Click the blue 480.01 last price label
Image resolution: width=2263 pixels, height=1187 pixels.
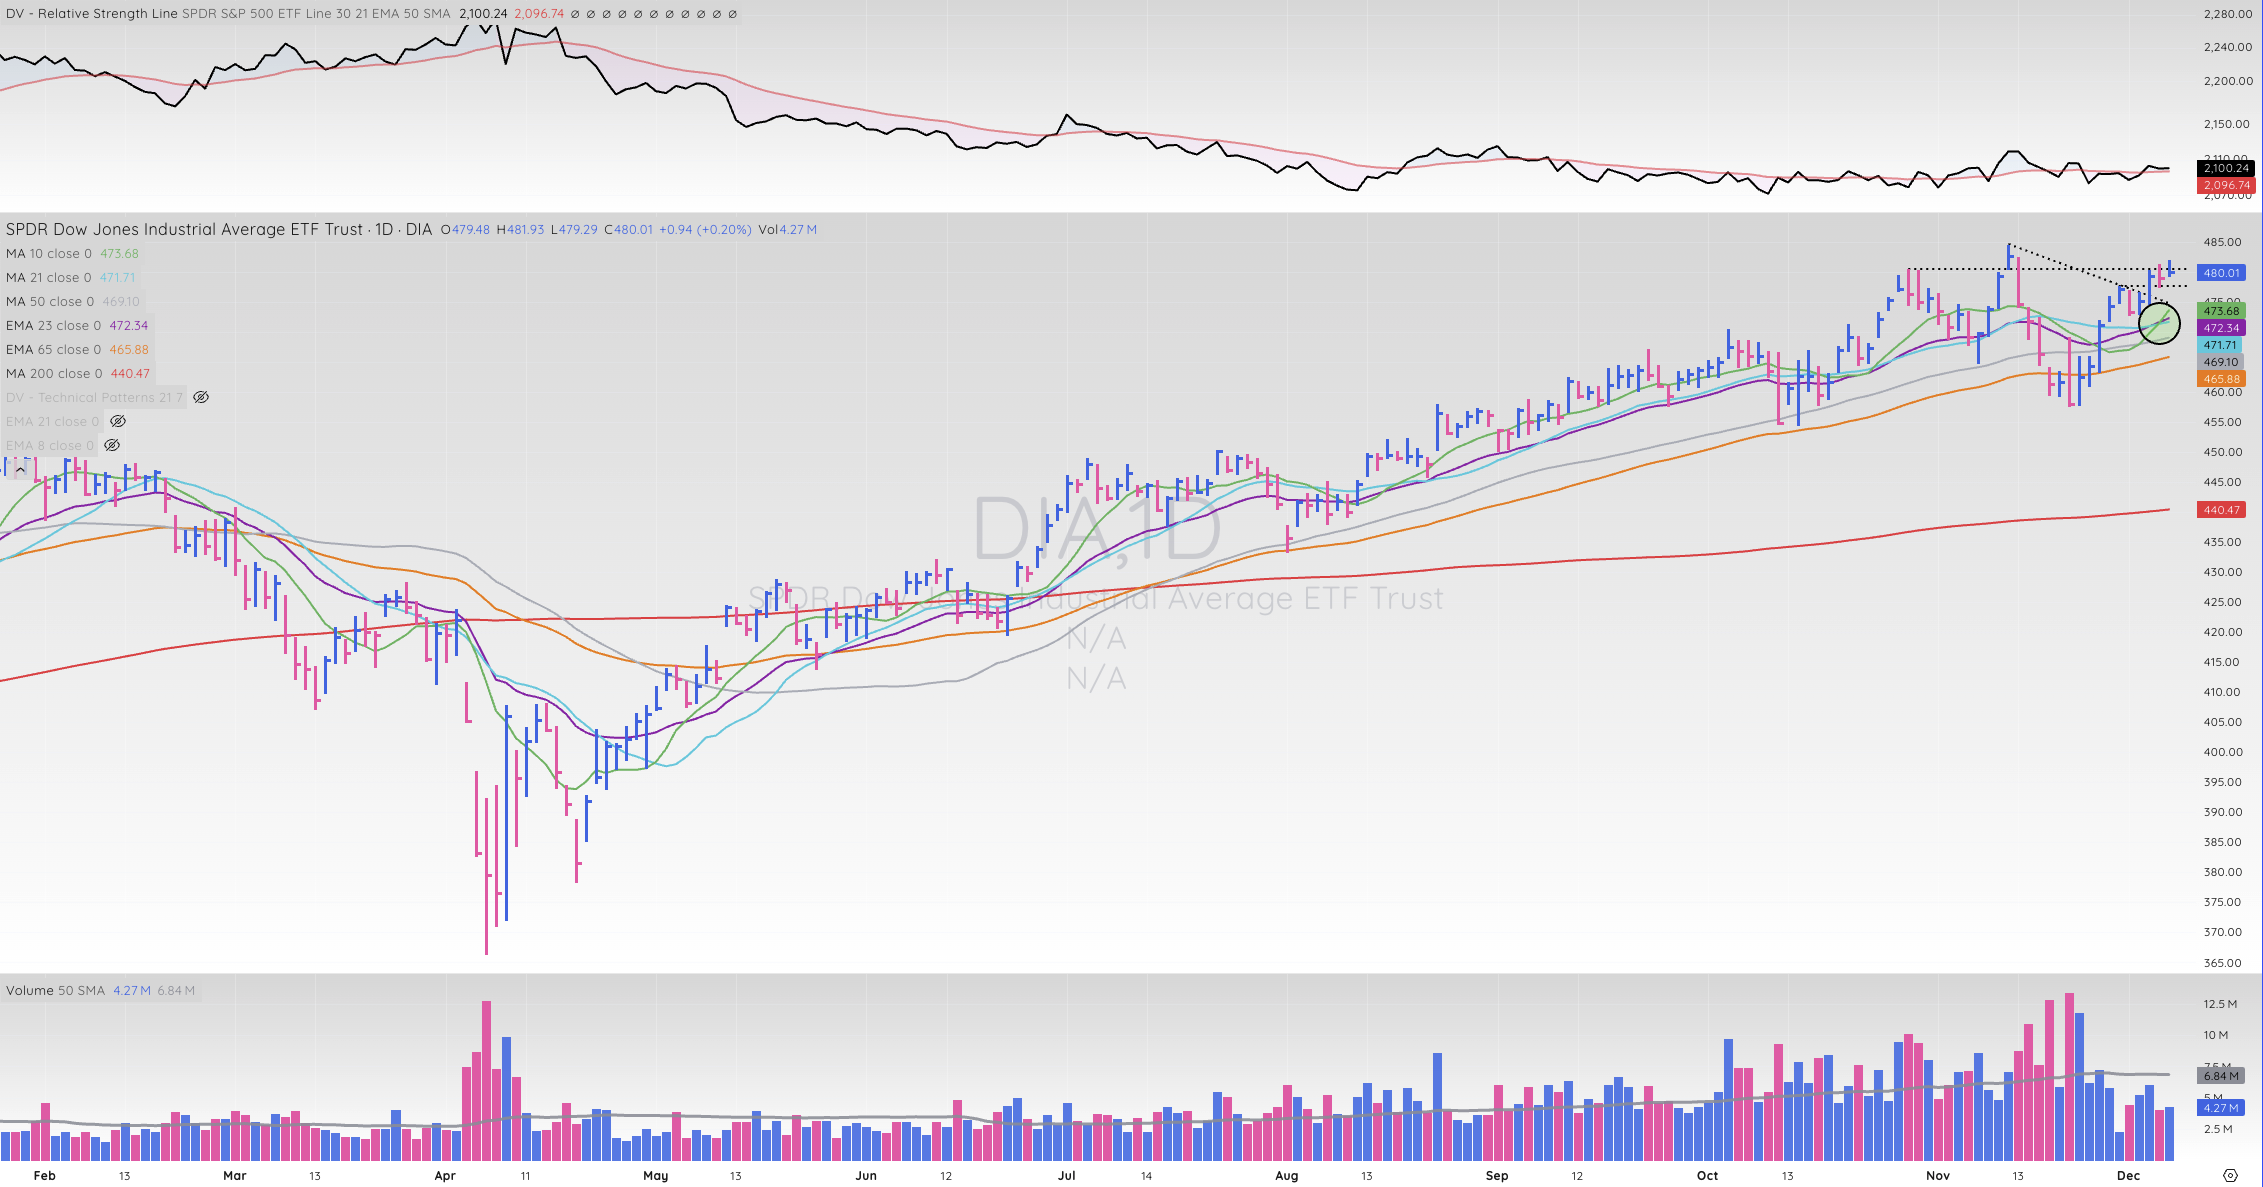coord(2222,273)
